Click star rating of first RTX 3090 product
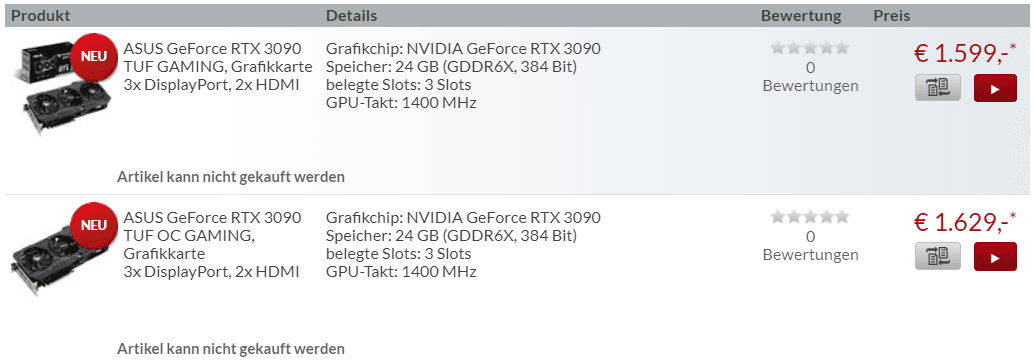The width and height of the screenshot is (1034, 364). pos(810,47)
